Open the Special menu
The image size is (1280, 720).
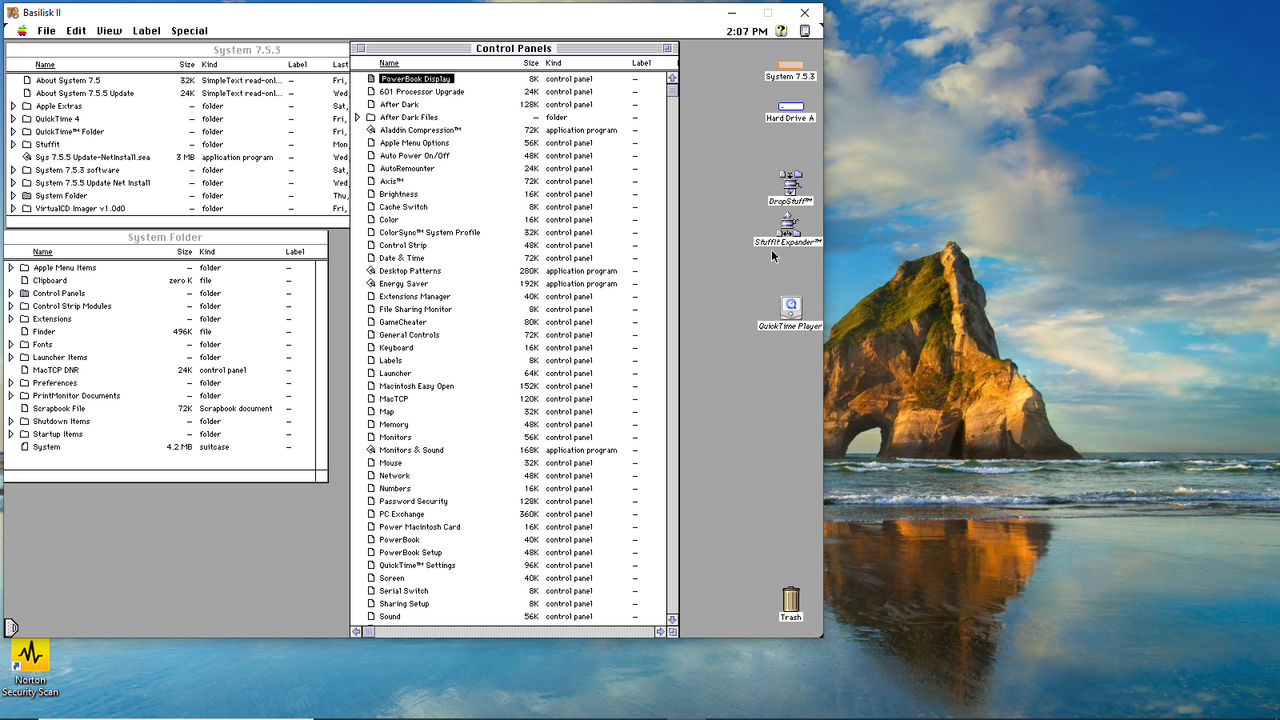click(x=189, y=31)
